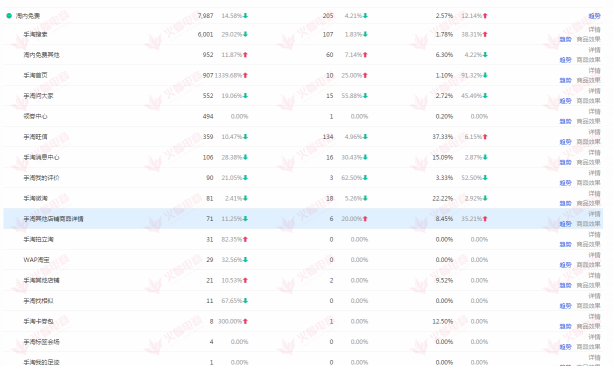View 趋势 for the 手淘旺信 row

click(565, 142)
